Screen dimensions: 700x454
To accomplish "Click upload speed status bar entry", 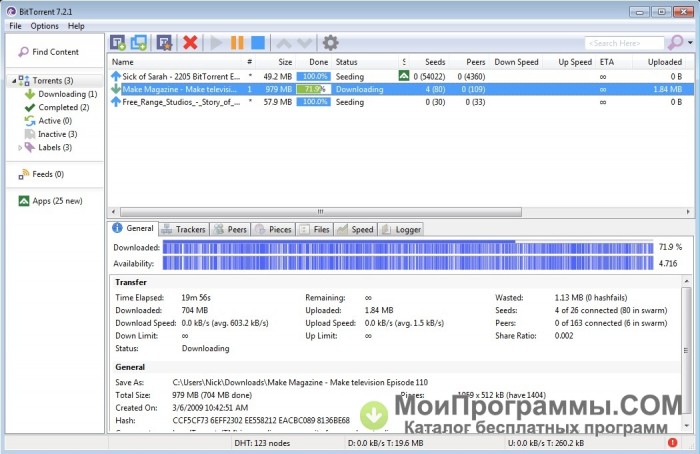I will click(546, 443).
